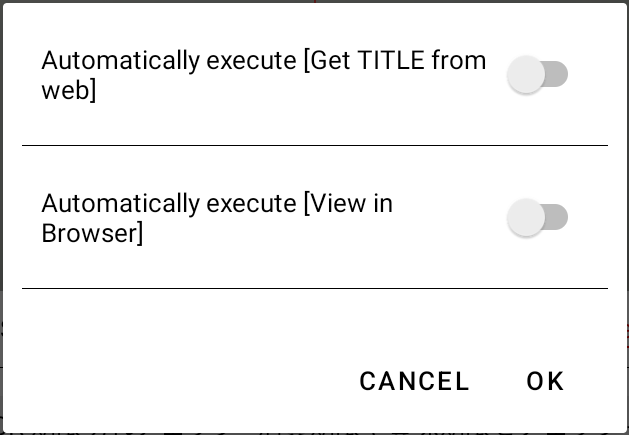
Task: Click the "Automatically execute [Get TITLE from web]" label
Action: 263,75
